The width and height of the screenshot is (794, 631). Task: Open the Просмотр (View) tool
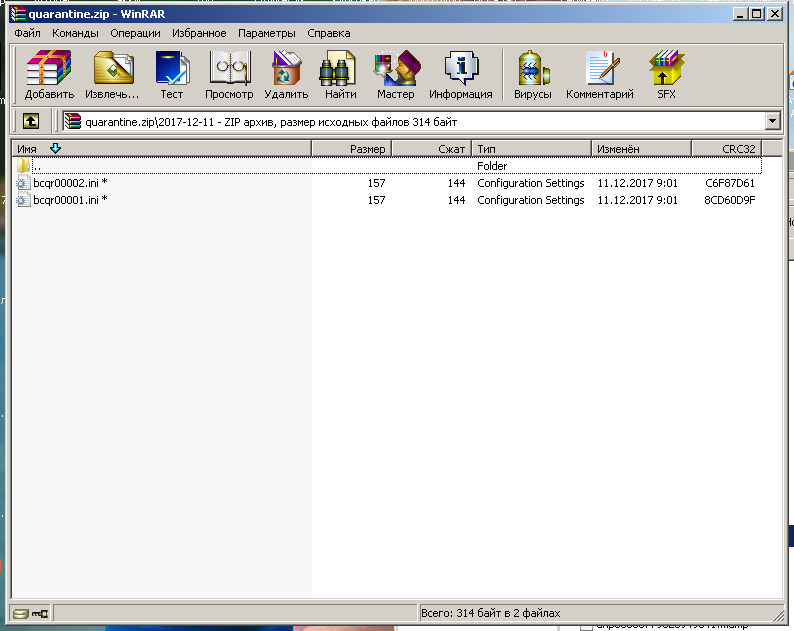[229, 75]
